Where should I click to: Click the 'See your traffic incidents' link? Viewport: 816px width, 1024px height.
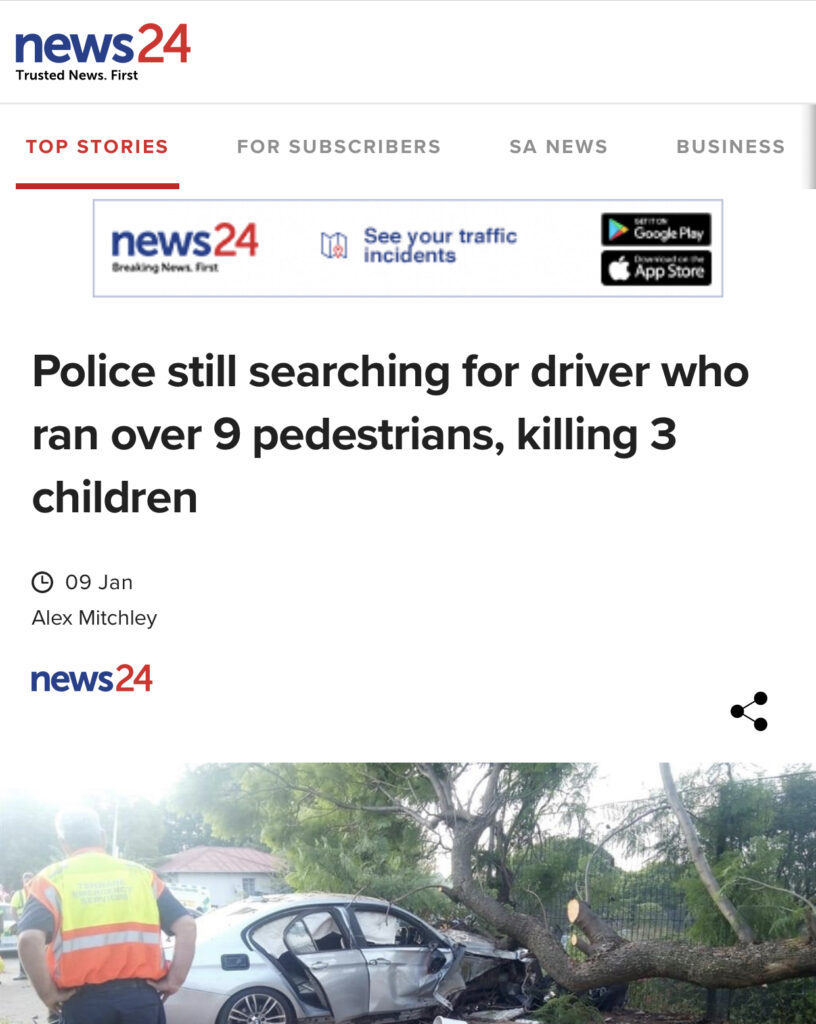(440, 245)
